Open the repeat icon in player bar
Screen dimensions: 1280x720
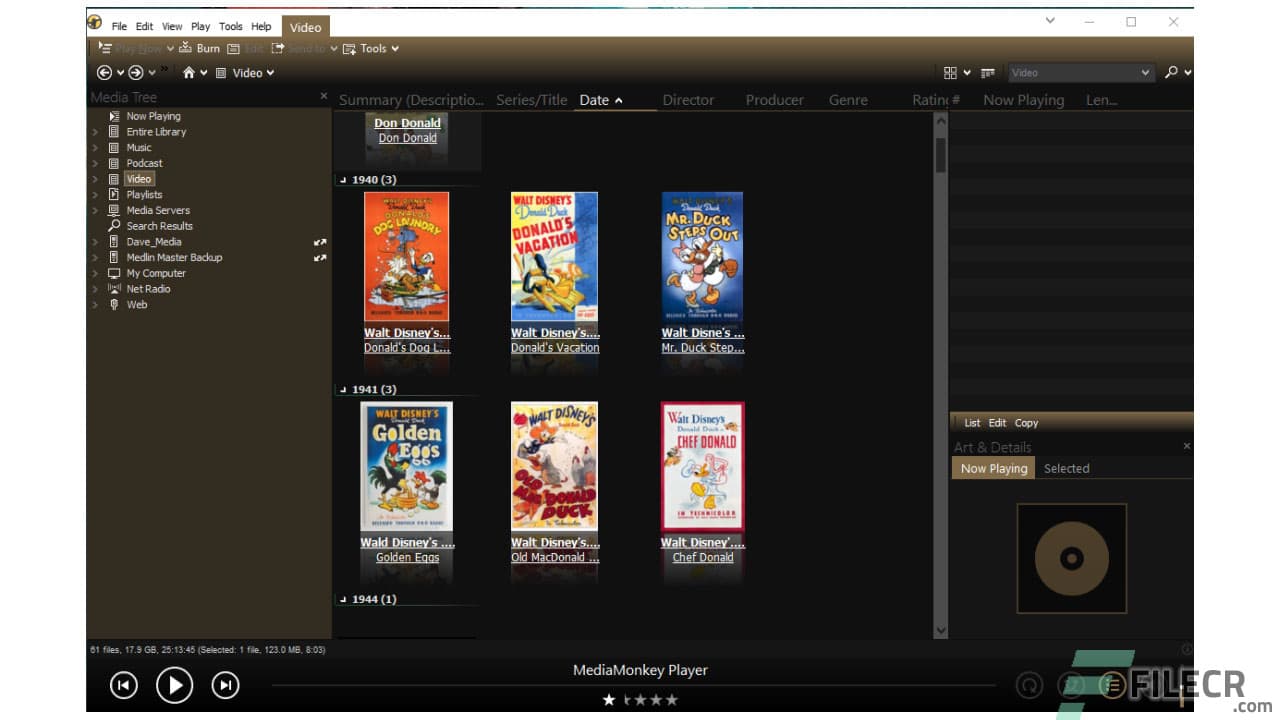tap(1030, 686)
